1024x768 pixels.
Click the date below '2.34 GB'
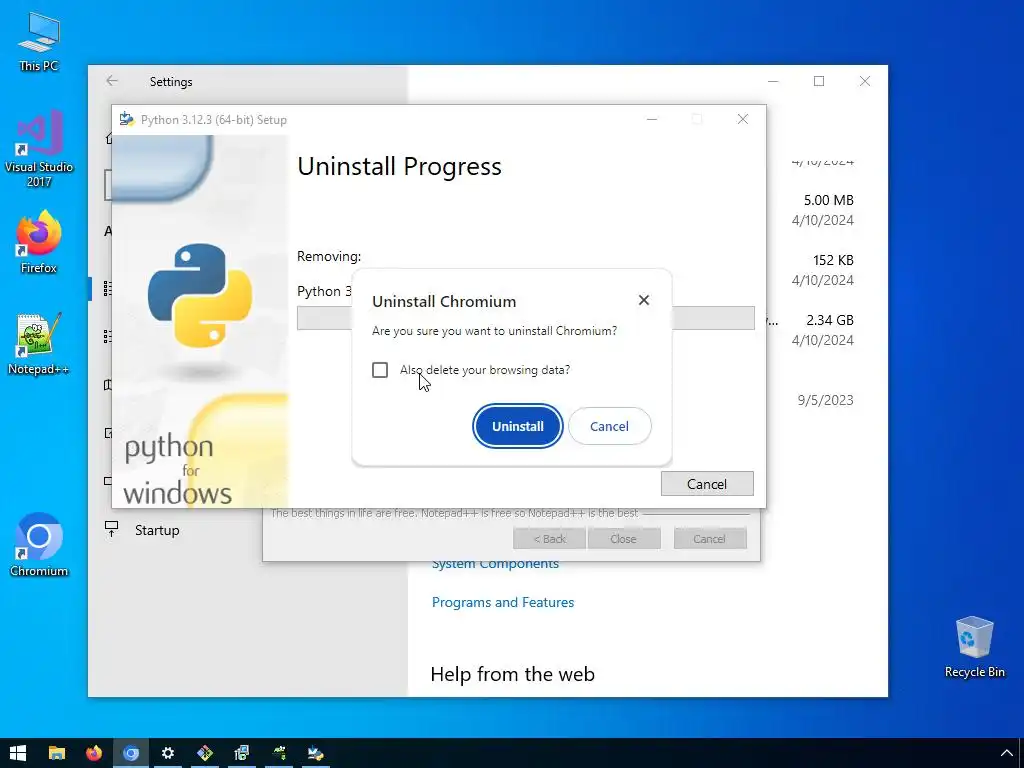822,340
